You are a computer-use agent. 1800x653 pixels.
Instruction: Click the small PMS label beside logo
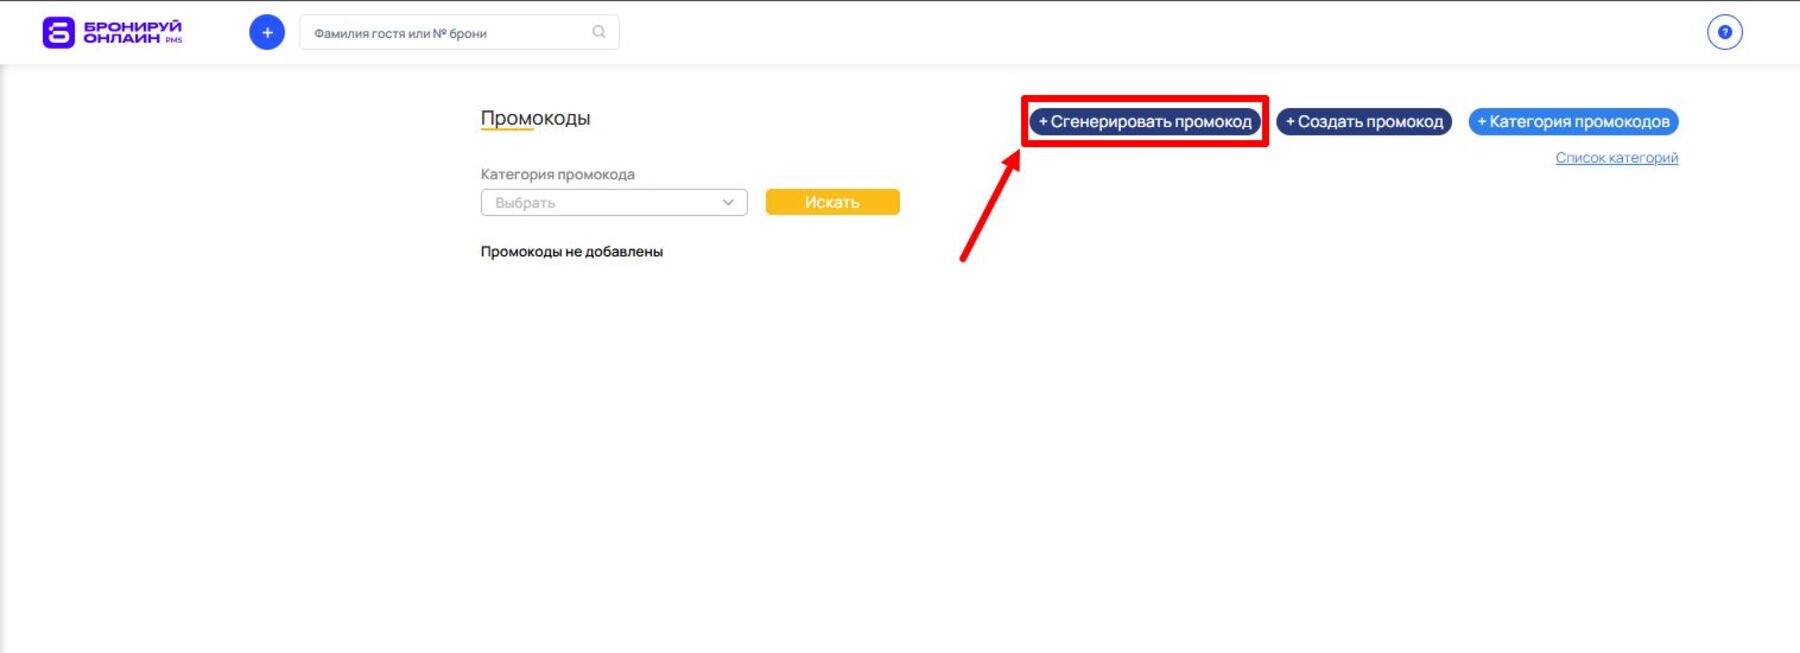click(x=174, y=41)
